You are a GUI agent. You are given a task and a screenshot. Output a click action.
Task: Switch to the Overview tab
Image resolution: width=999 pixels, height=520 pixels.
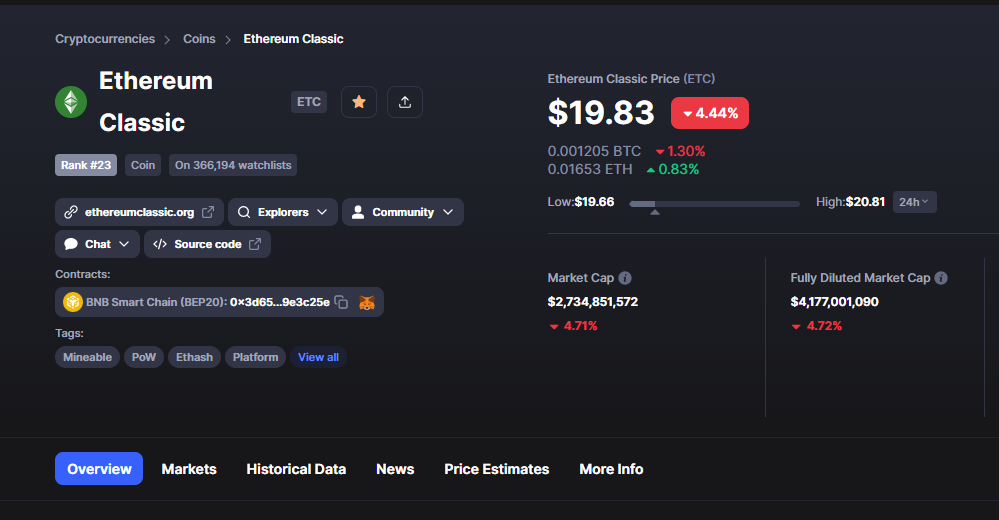(99, 469)
